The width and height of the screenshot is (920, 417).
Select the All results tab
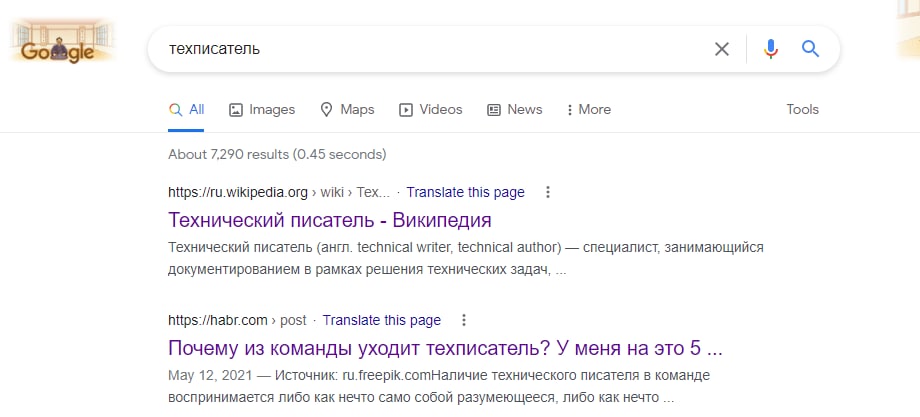187,110
